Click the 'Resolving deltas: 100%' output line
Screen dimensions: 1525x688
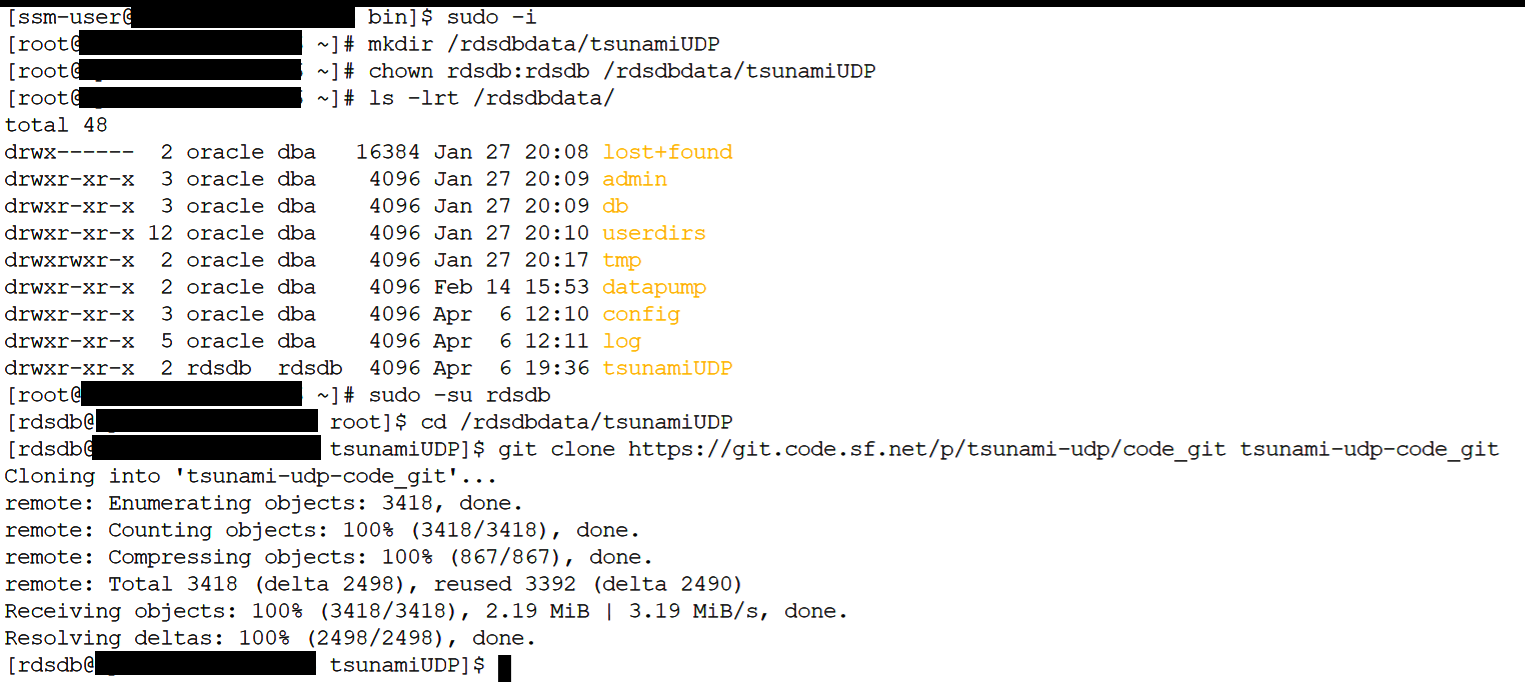pyautogui.click(x=270, y=638)
